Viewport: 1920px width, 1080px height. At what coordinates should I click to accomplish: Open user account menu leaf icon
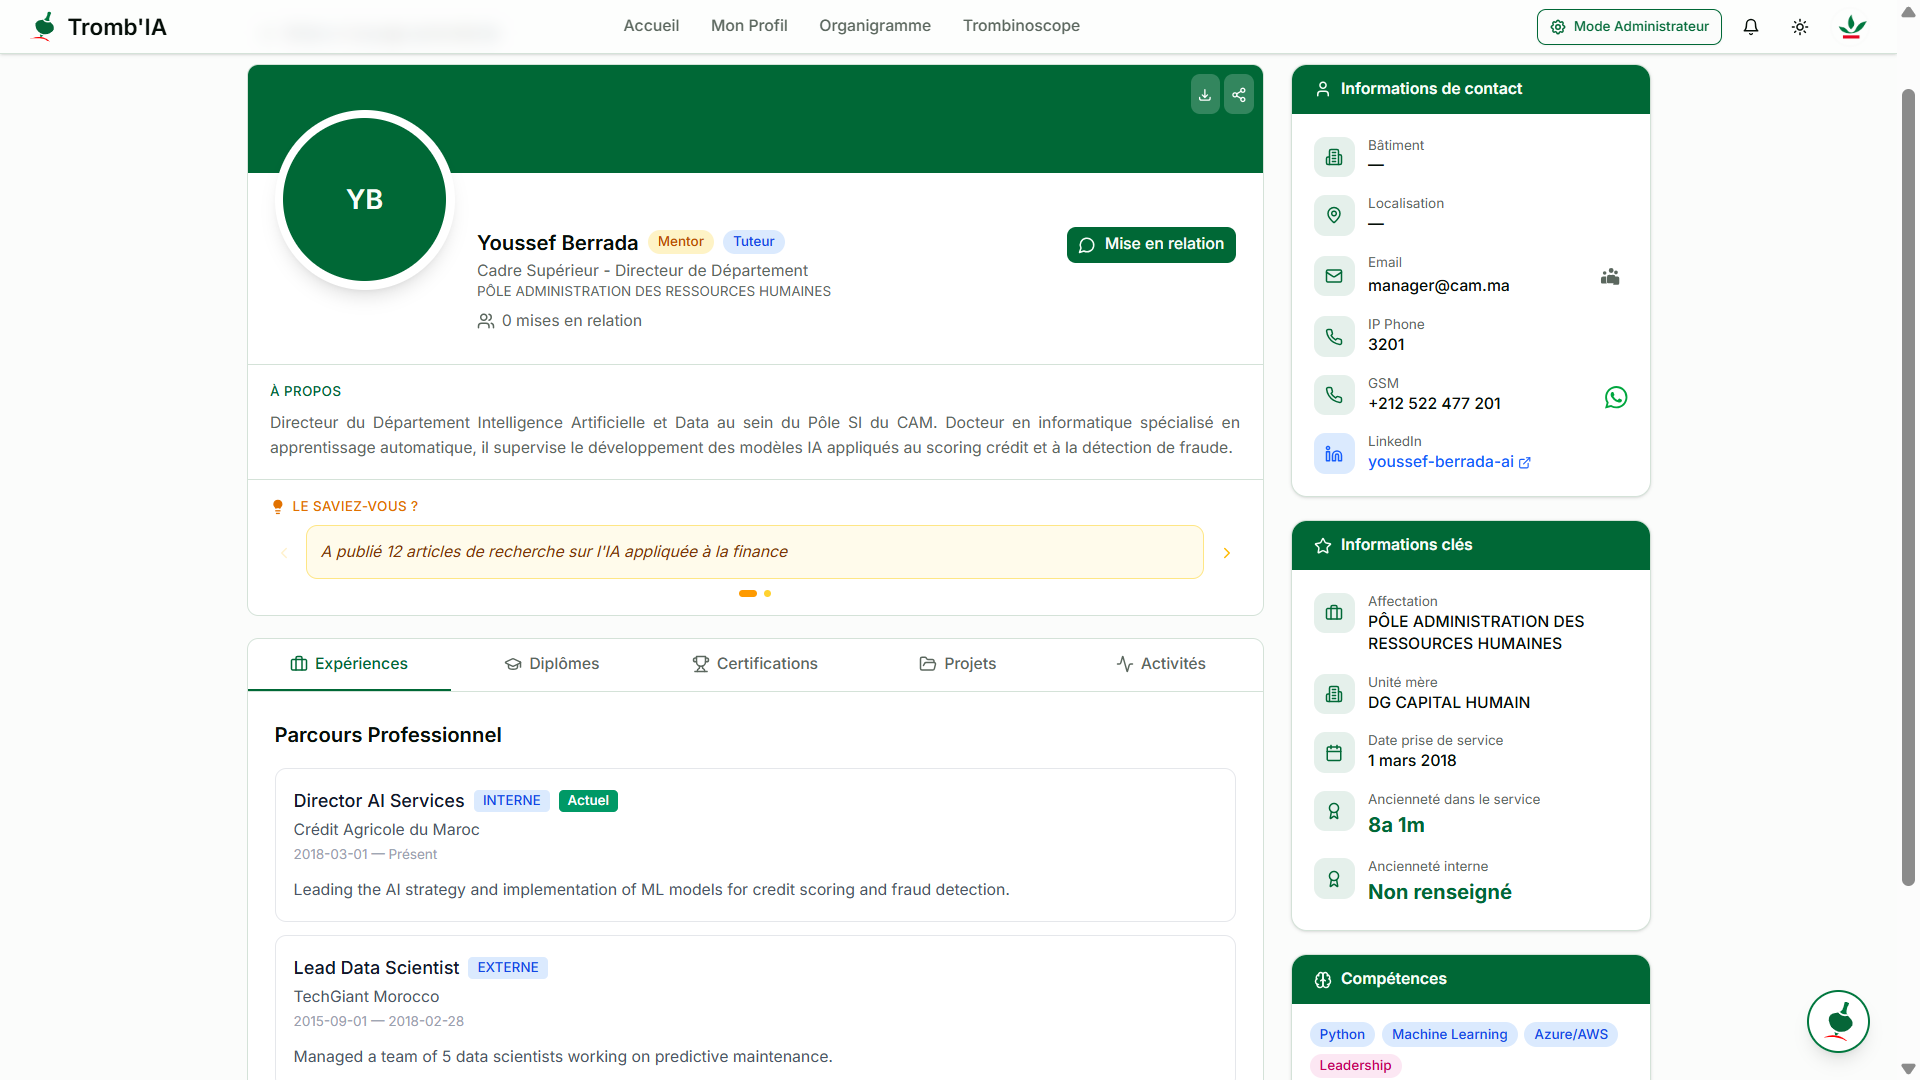click(1852, 27)
